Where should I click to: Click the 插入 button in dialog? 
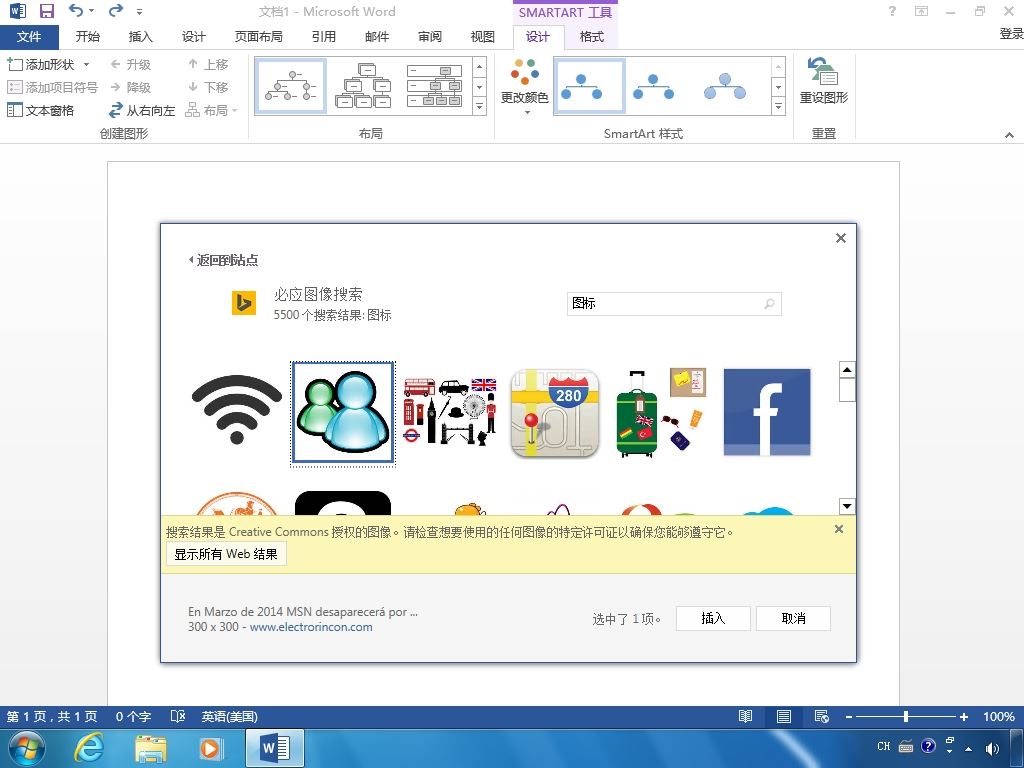[712, 618]
